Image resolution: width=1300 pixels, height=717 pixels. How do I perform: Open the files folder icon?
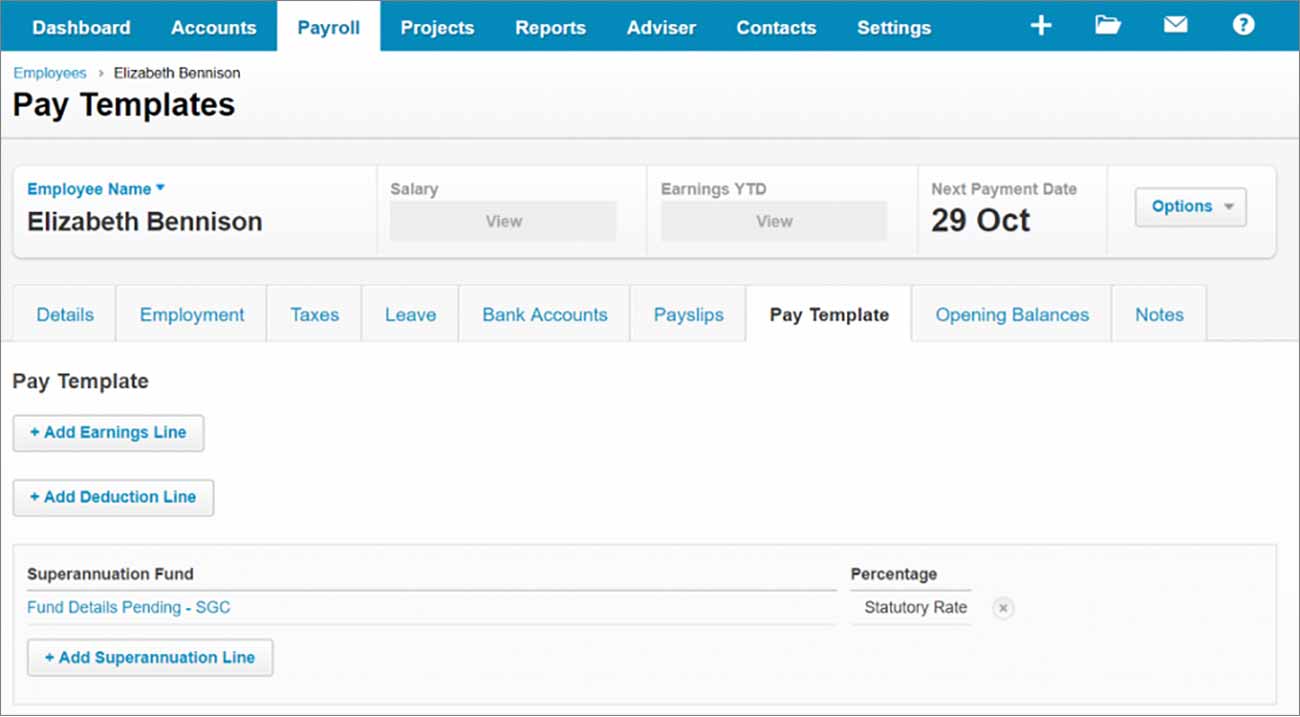pyautogui.click(x=1108, y=26)
